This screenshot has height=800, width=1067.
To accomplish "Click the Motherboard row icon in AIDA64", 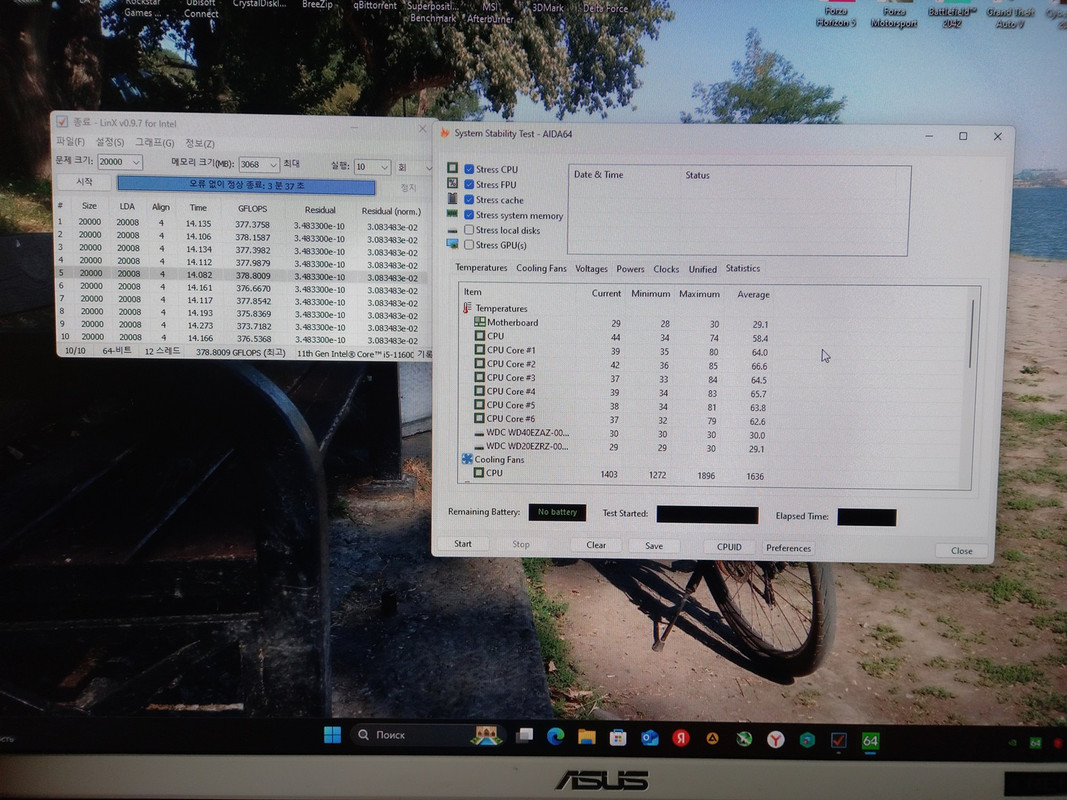I will point(480,322).
